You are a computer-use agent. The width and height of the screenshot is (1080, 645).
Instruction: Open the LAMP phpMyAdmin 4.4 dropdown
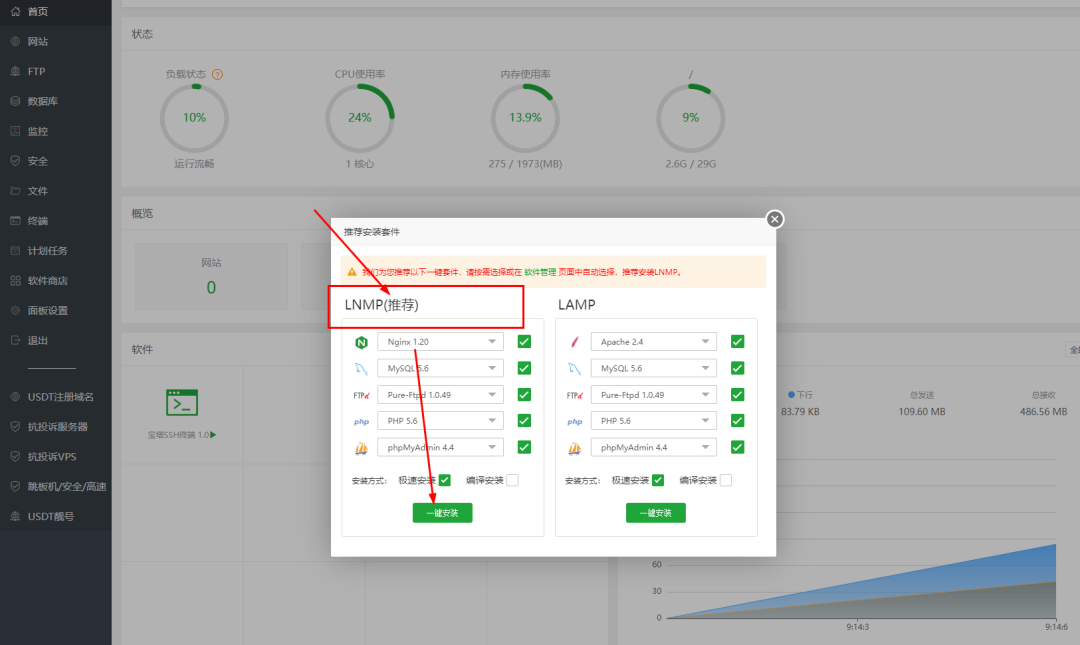[x=654, y=447]
